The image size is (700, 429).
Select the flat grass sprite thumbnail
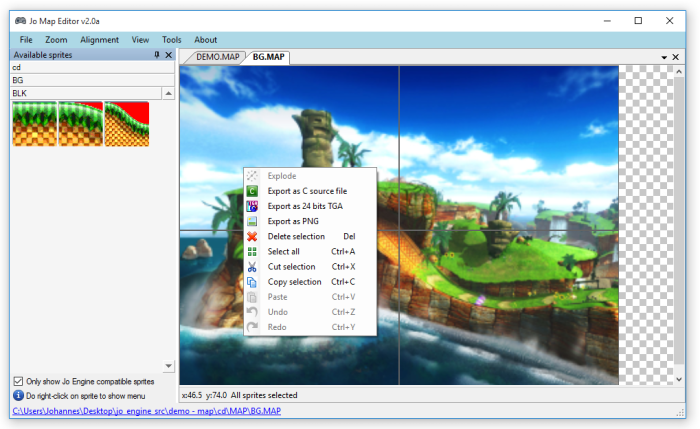pos(35,124)
